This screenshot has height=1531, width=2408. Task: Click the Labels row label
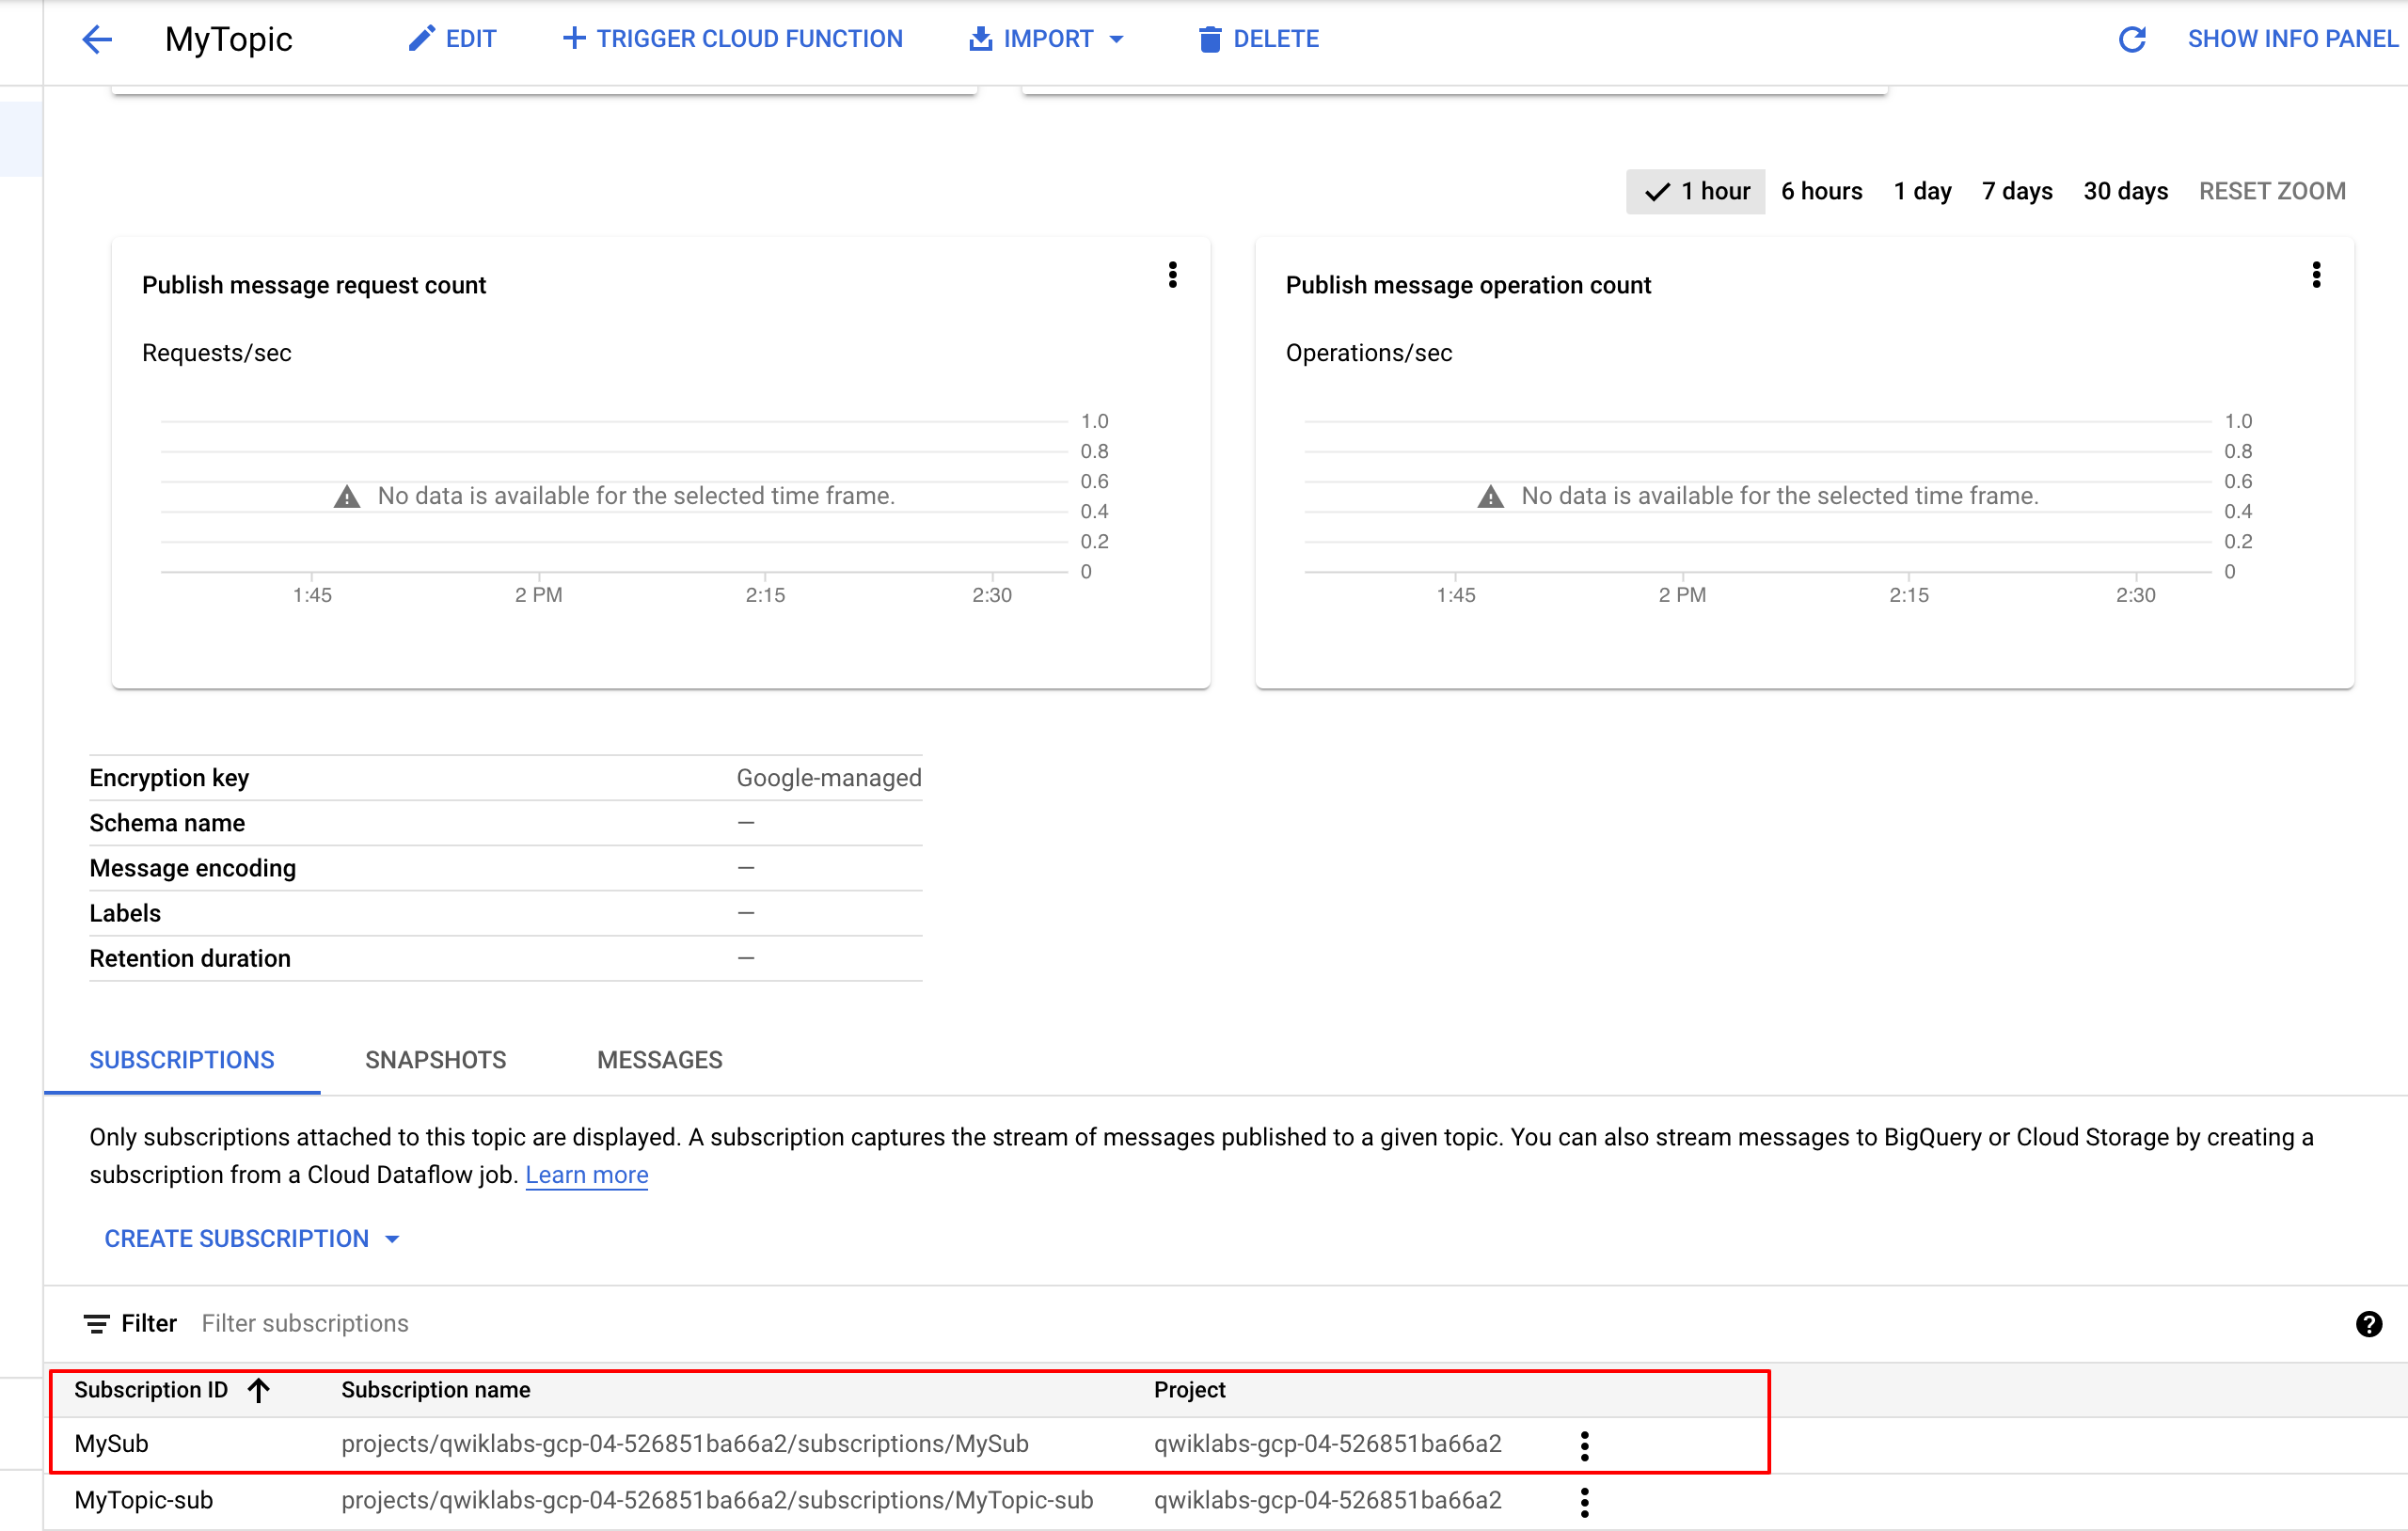click(125, 913)
